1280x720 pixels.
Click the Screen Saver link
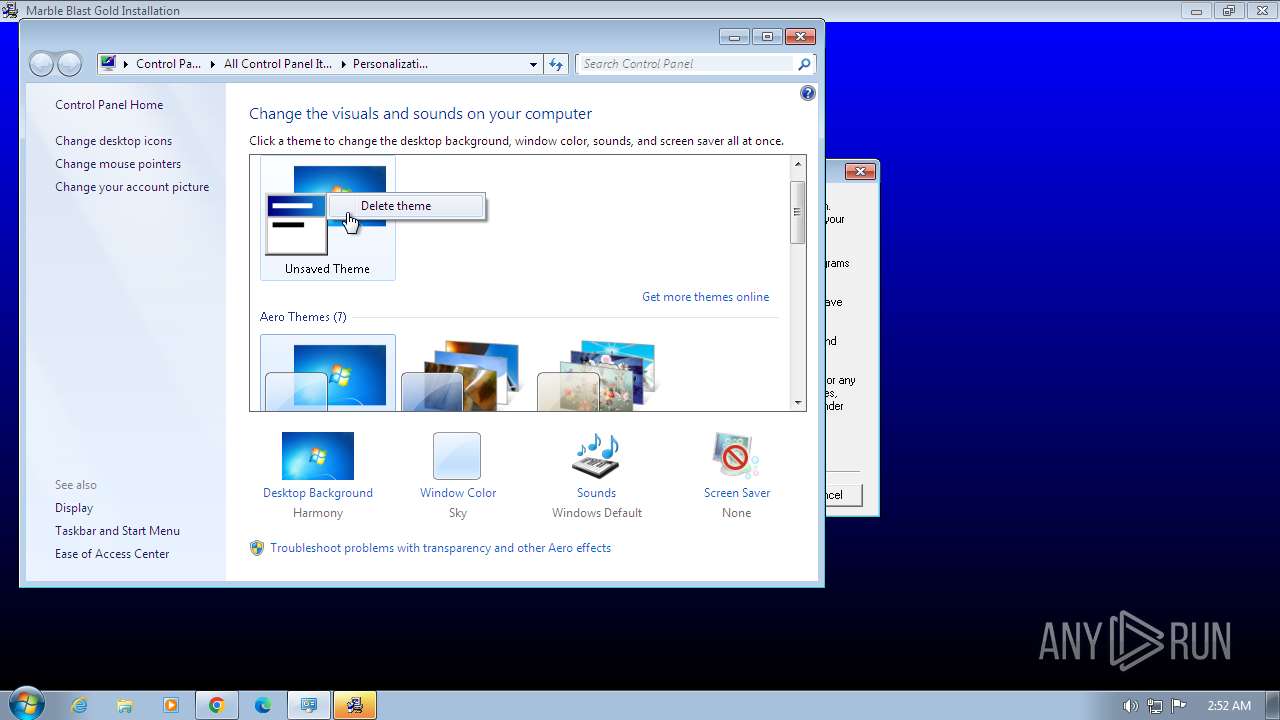pos(737,493)
